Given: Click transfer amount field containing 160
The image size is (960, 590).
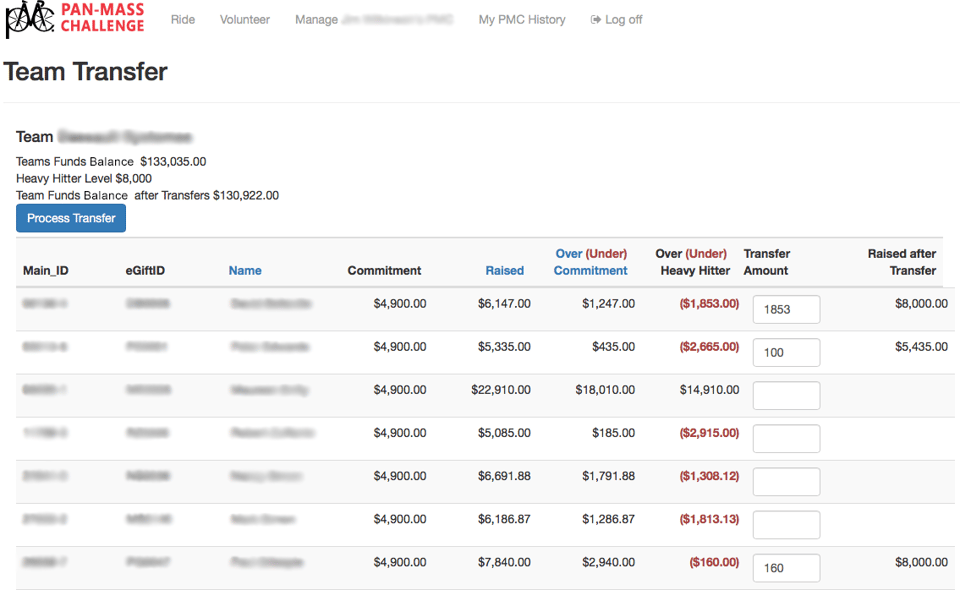Looking at the screenshot, I should click(786, 568).
